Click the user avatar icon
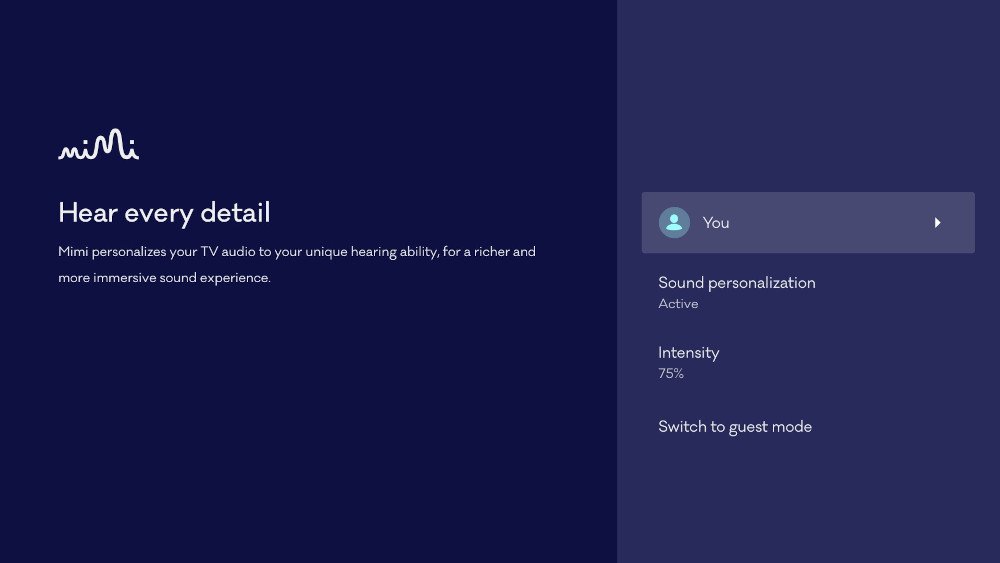 (674, 222)
